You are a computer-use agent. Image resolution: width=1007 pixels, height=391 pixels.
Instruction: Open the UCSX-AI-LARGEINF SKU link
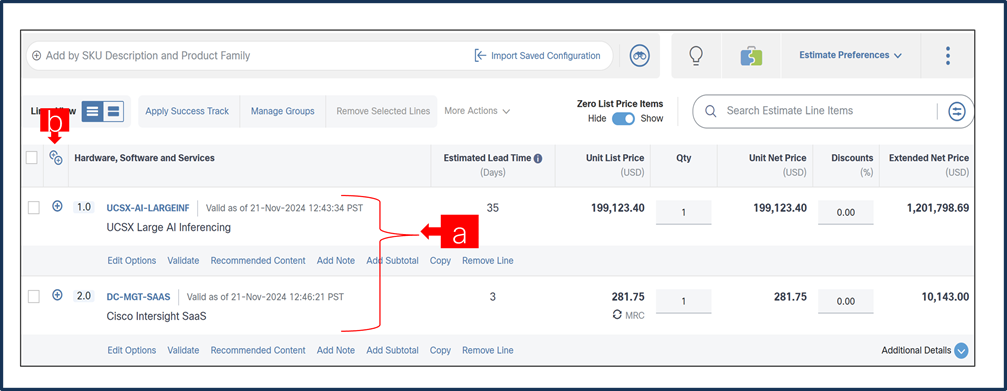click(x=148, y=207)
